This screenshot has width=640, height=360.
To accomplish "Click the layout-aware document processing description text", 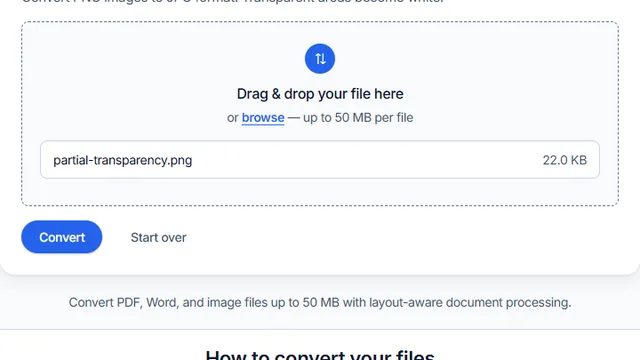I will (320, 302).
